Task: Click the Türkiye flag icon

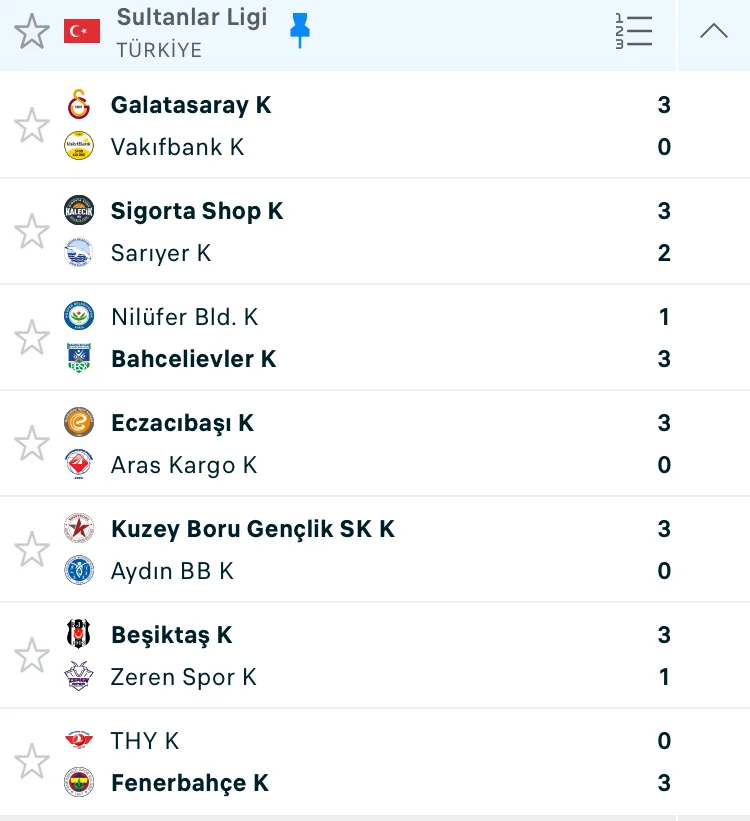Action: point(82,31)
